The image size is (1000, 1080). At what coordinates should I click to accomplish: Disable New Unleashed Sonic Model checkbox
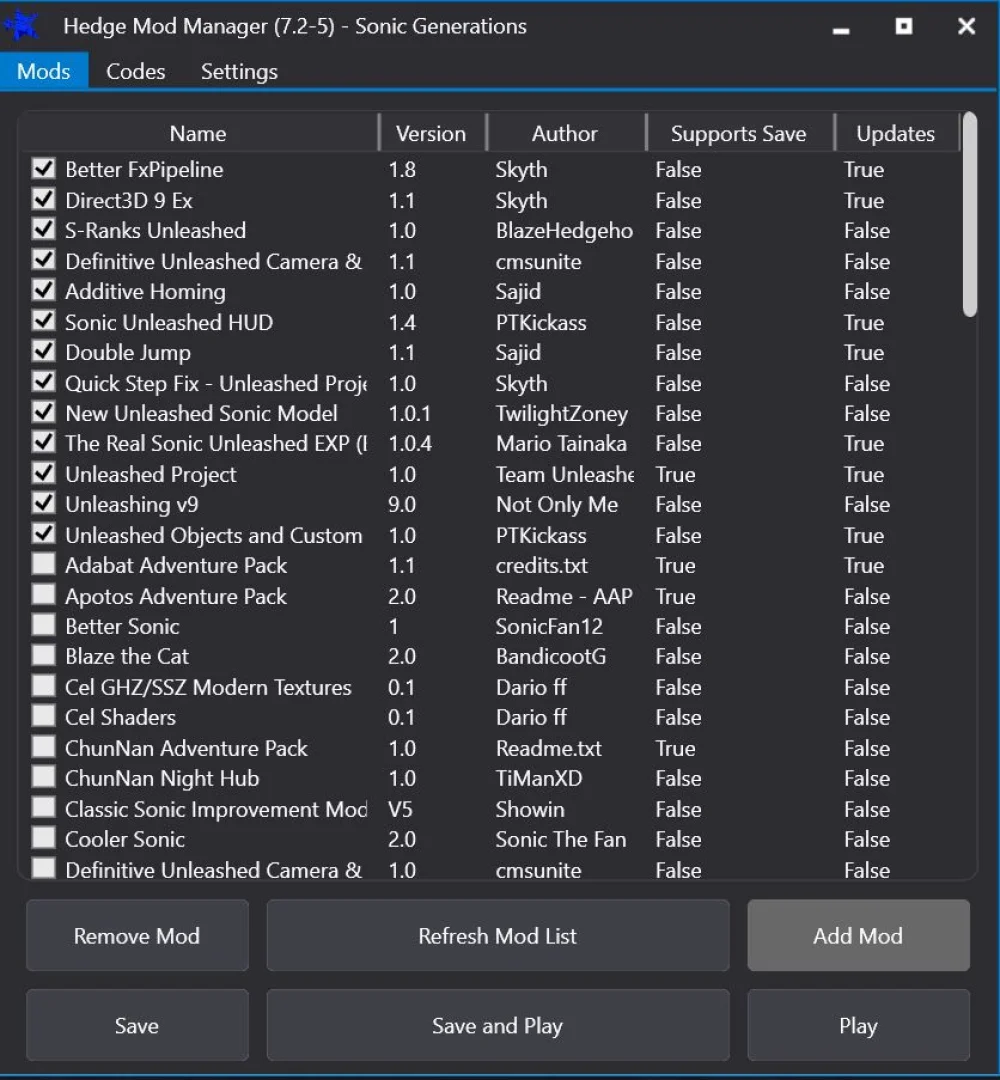click(x=44, y=413)
